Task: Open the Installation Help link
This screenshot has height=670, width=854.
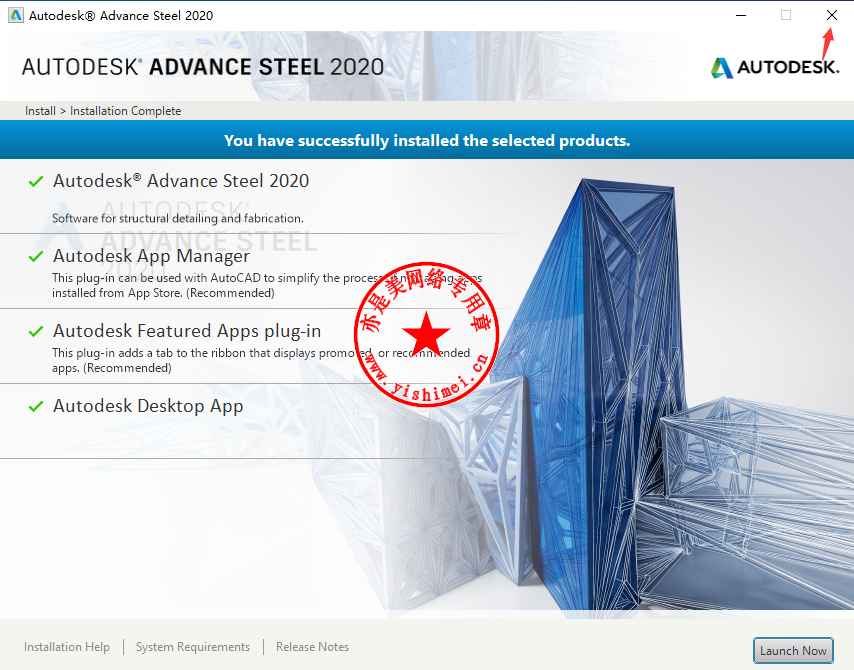Action: point(66,647)
